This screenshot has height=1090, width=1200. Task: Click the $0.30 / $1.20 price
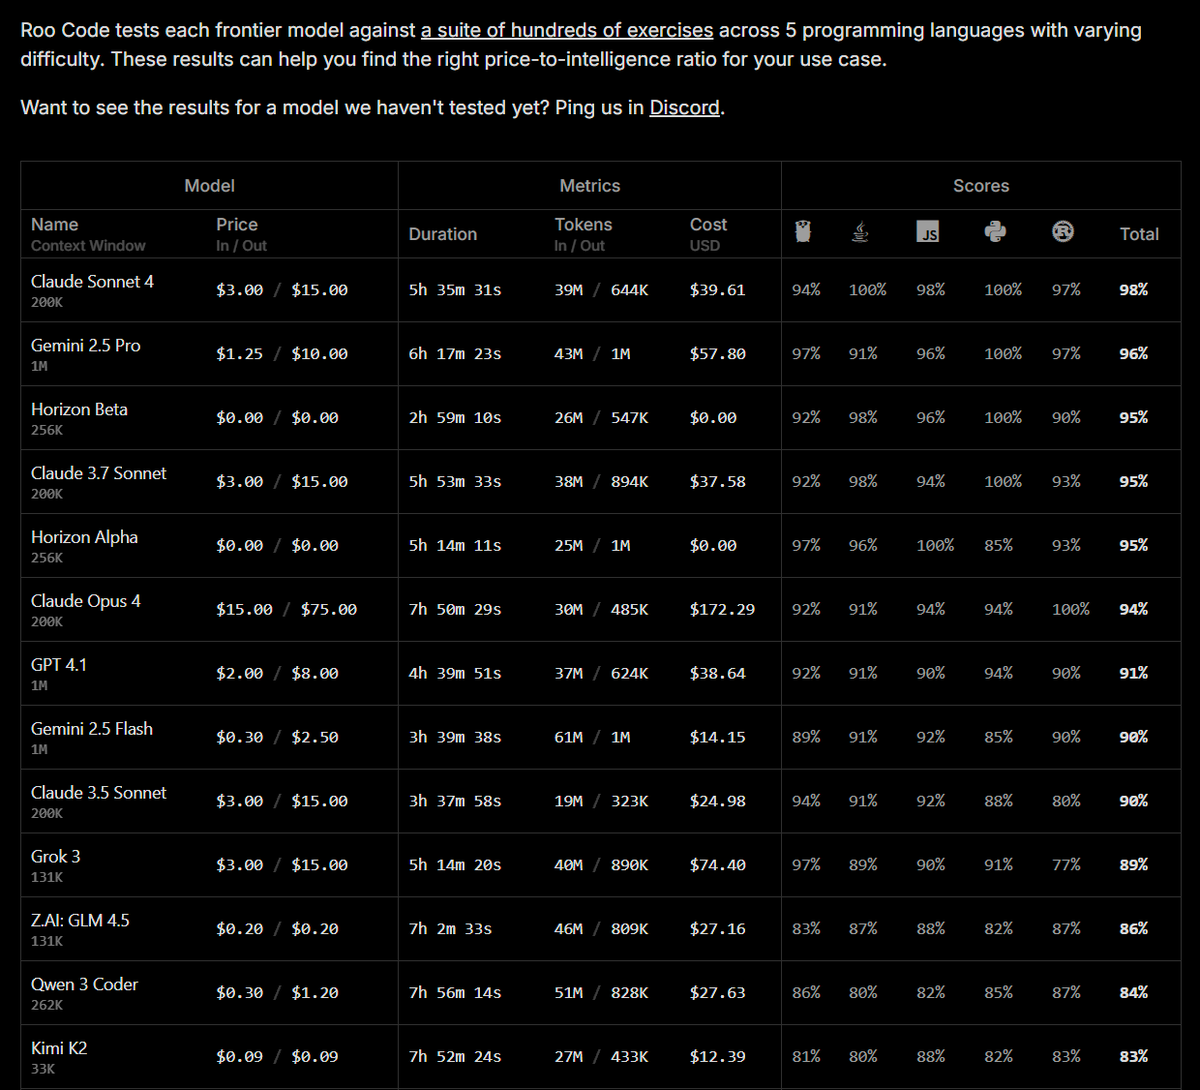[x=277, y=993]
